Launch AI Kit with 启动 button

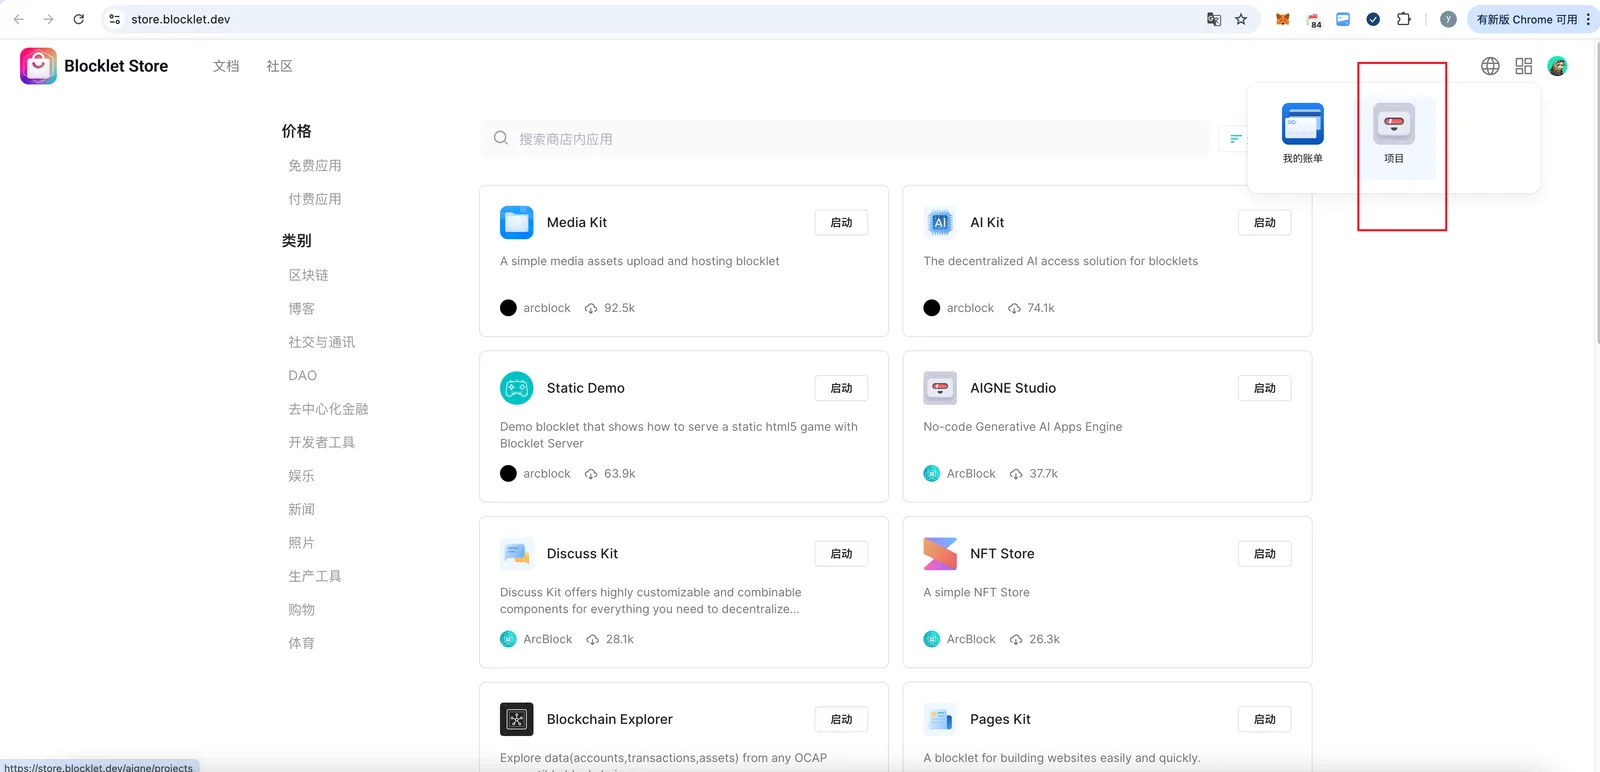coord(1265,222)
